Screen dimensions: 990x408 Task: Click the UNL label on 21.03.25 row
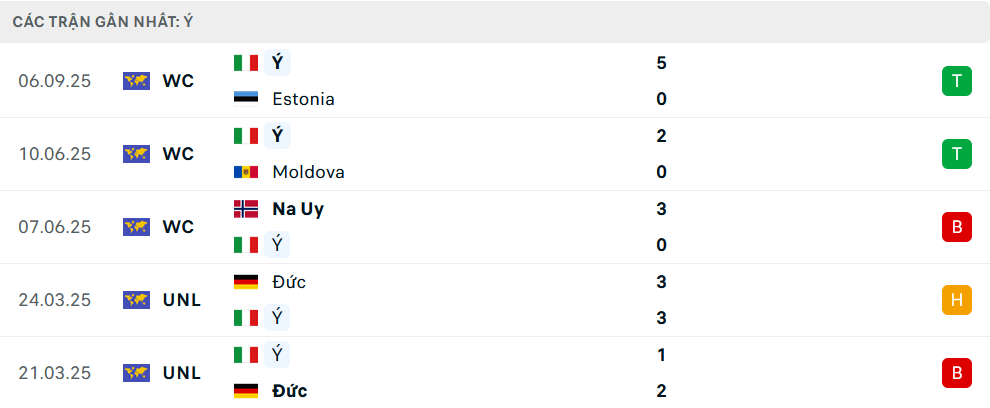182,373
